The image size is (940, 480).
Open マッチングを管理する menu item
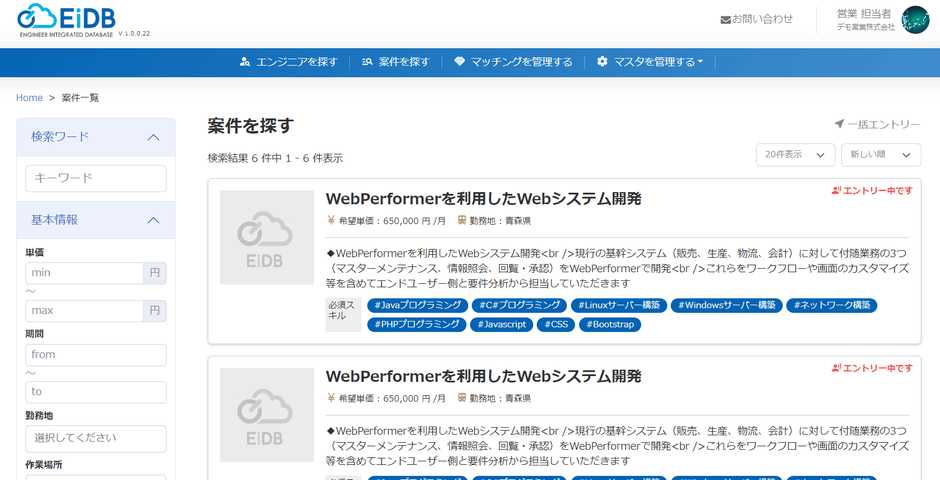tap(521, 62)
